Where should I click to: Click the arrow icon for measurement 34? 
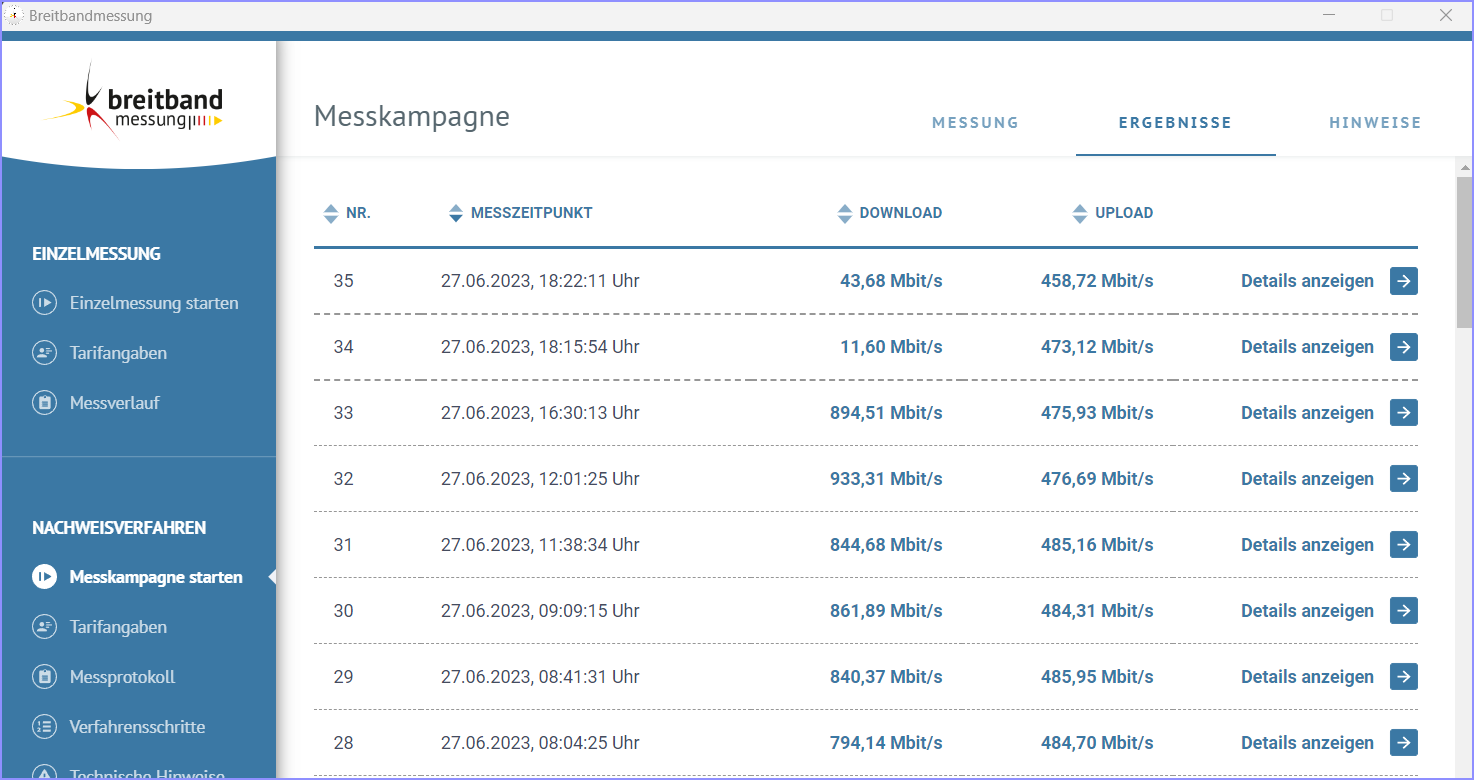tap(1404, 347)
